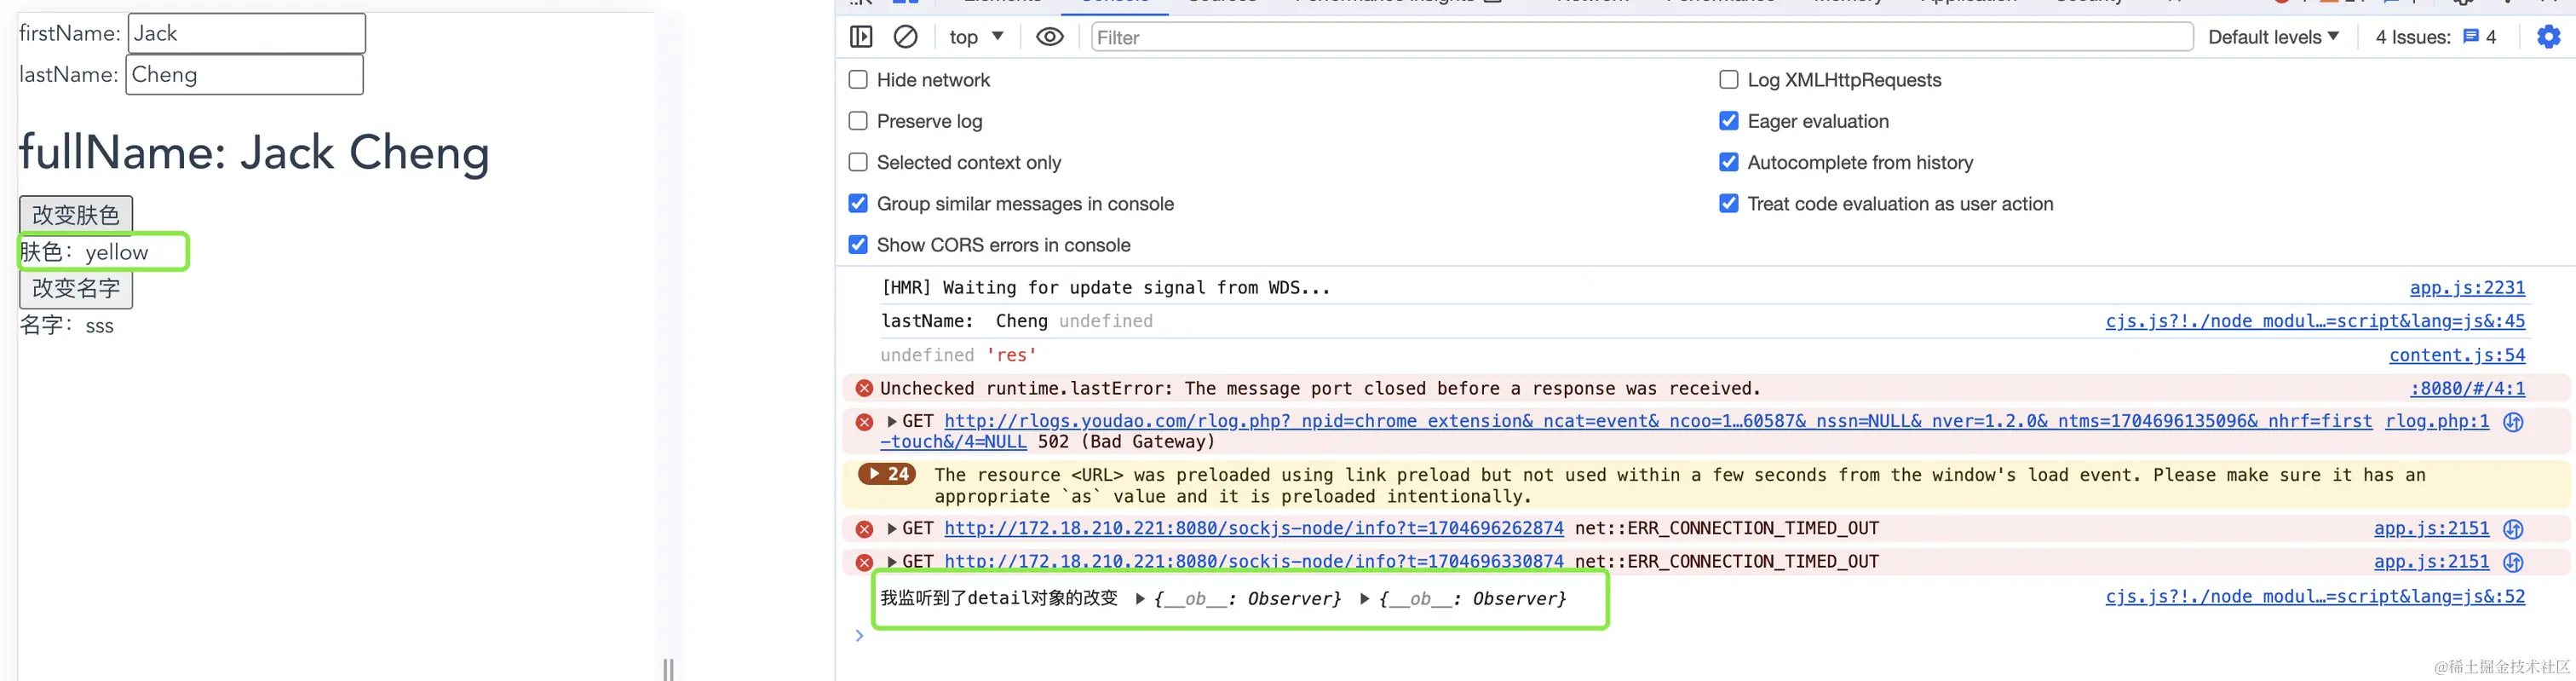2576x681 pixels.
Task: Uncheck Show CORS errors in console
Action: coord(858,245)
